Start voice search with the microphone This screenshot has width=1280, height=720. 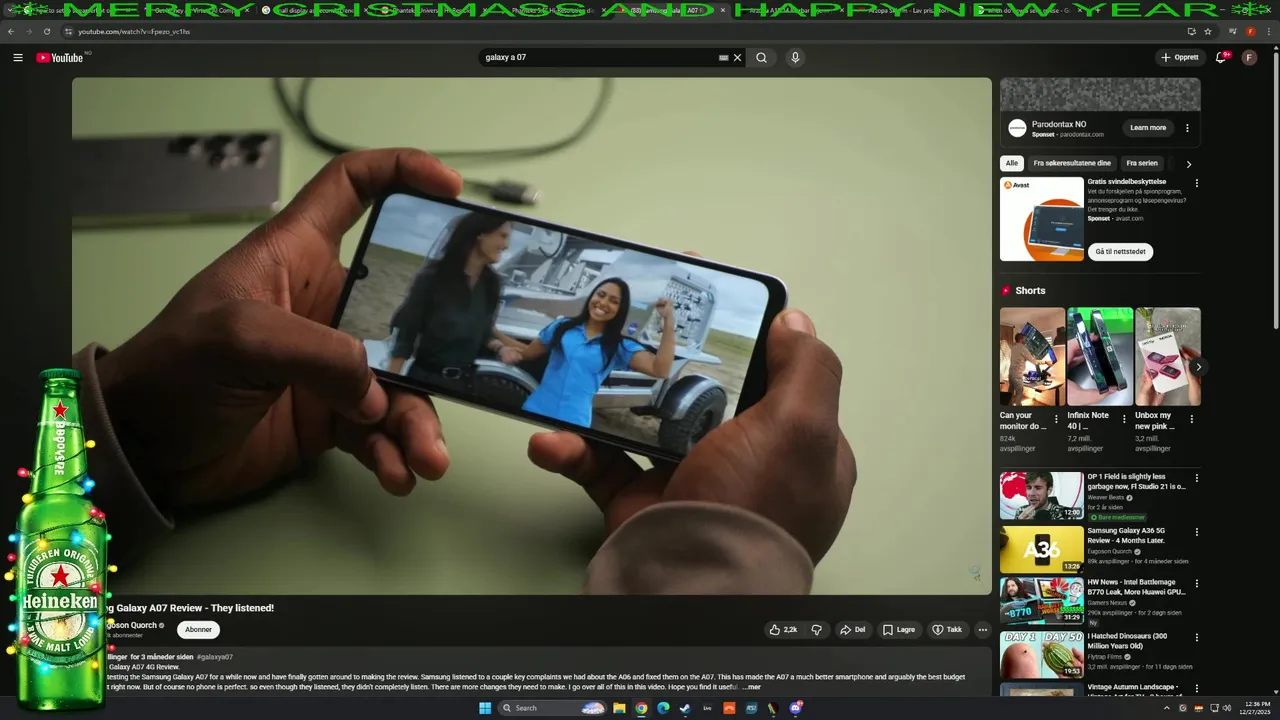[x=795, y=58]
